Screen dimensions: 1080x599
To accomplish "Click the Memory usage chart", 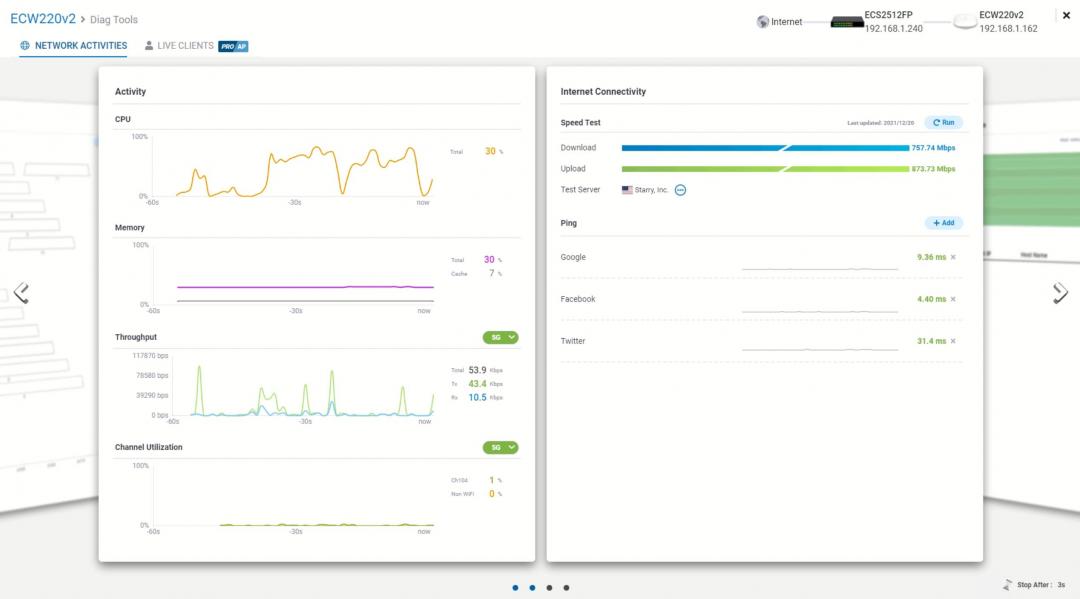I will pyautogui.click(x=293, y=277).
